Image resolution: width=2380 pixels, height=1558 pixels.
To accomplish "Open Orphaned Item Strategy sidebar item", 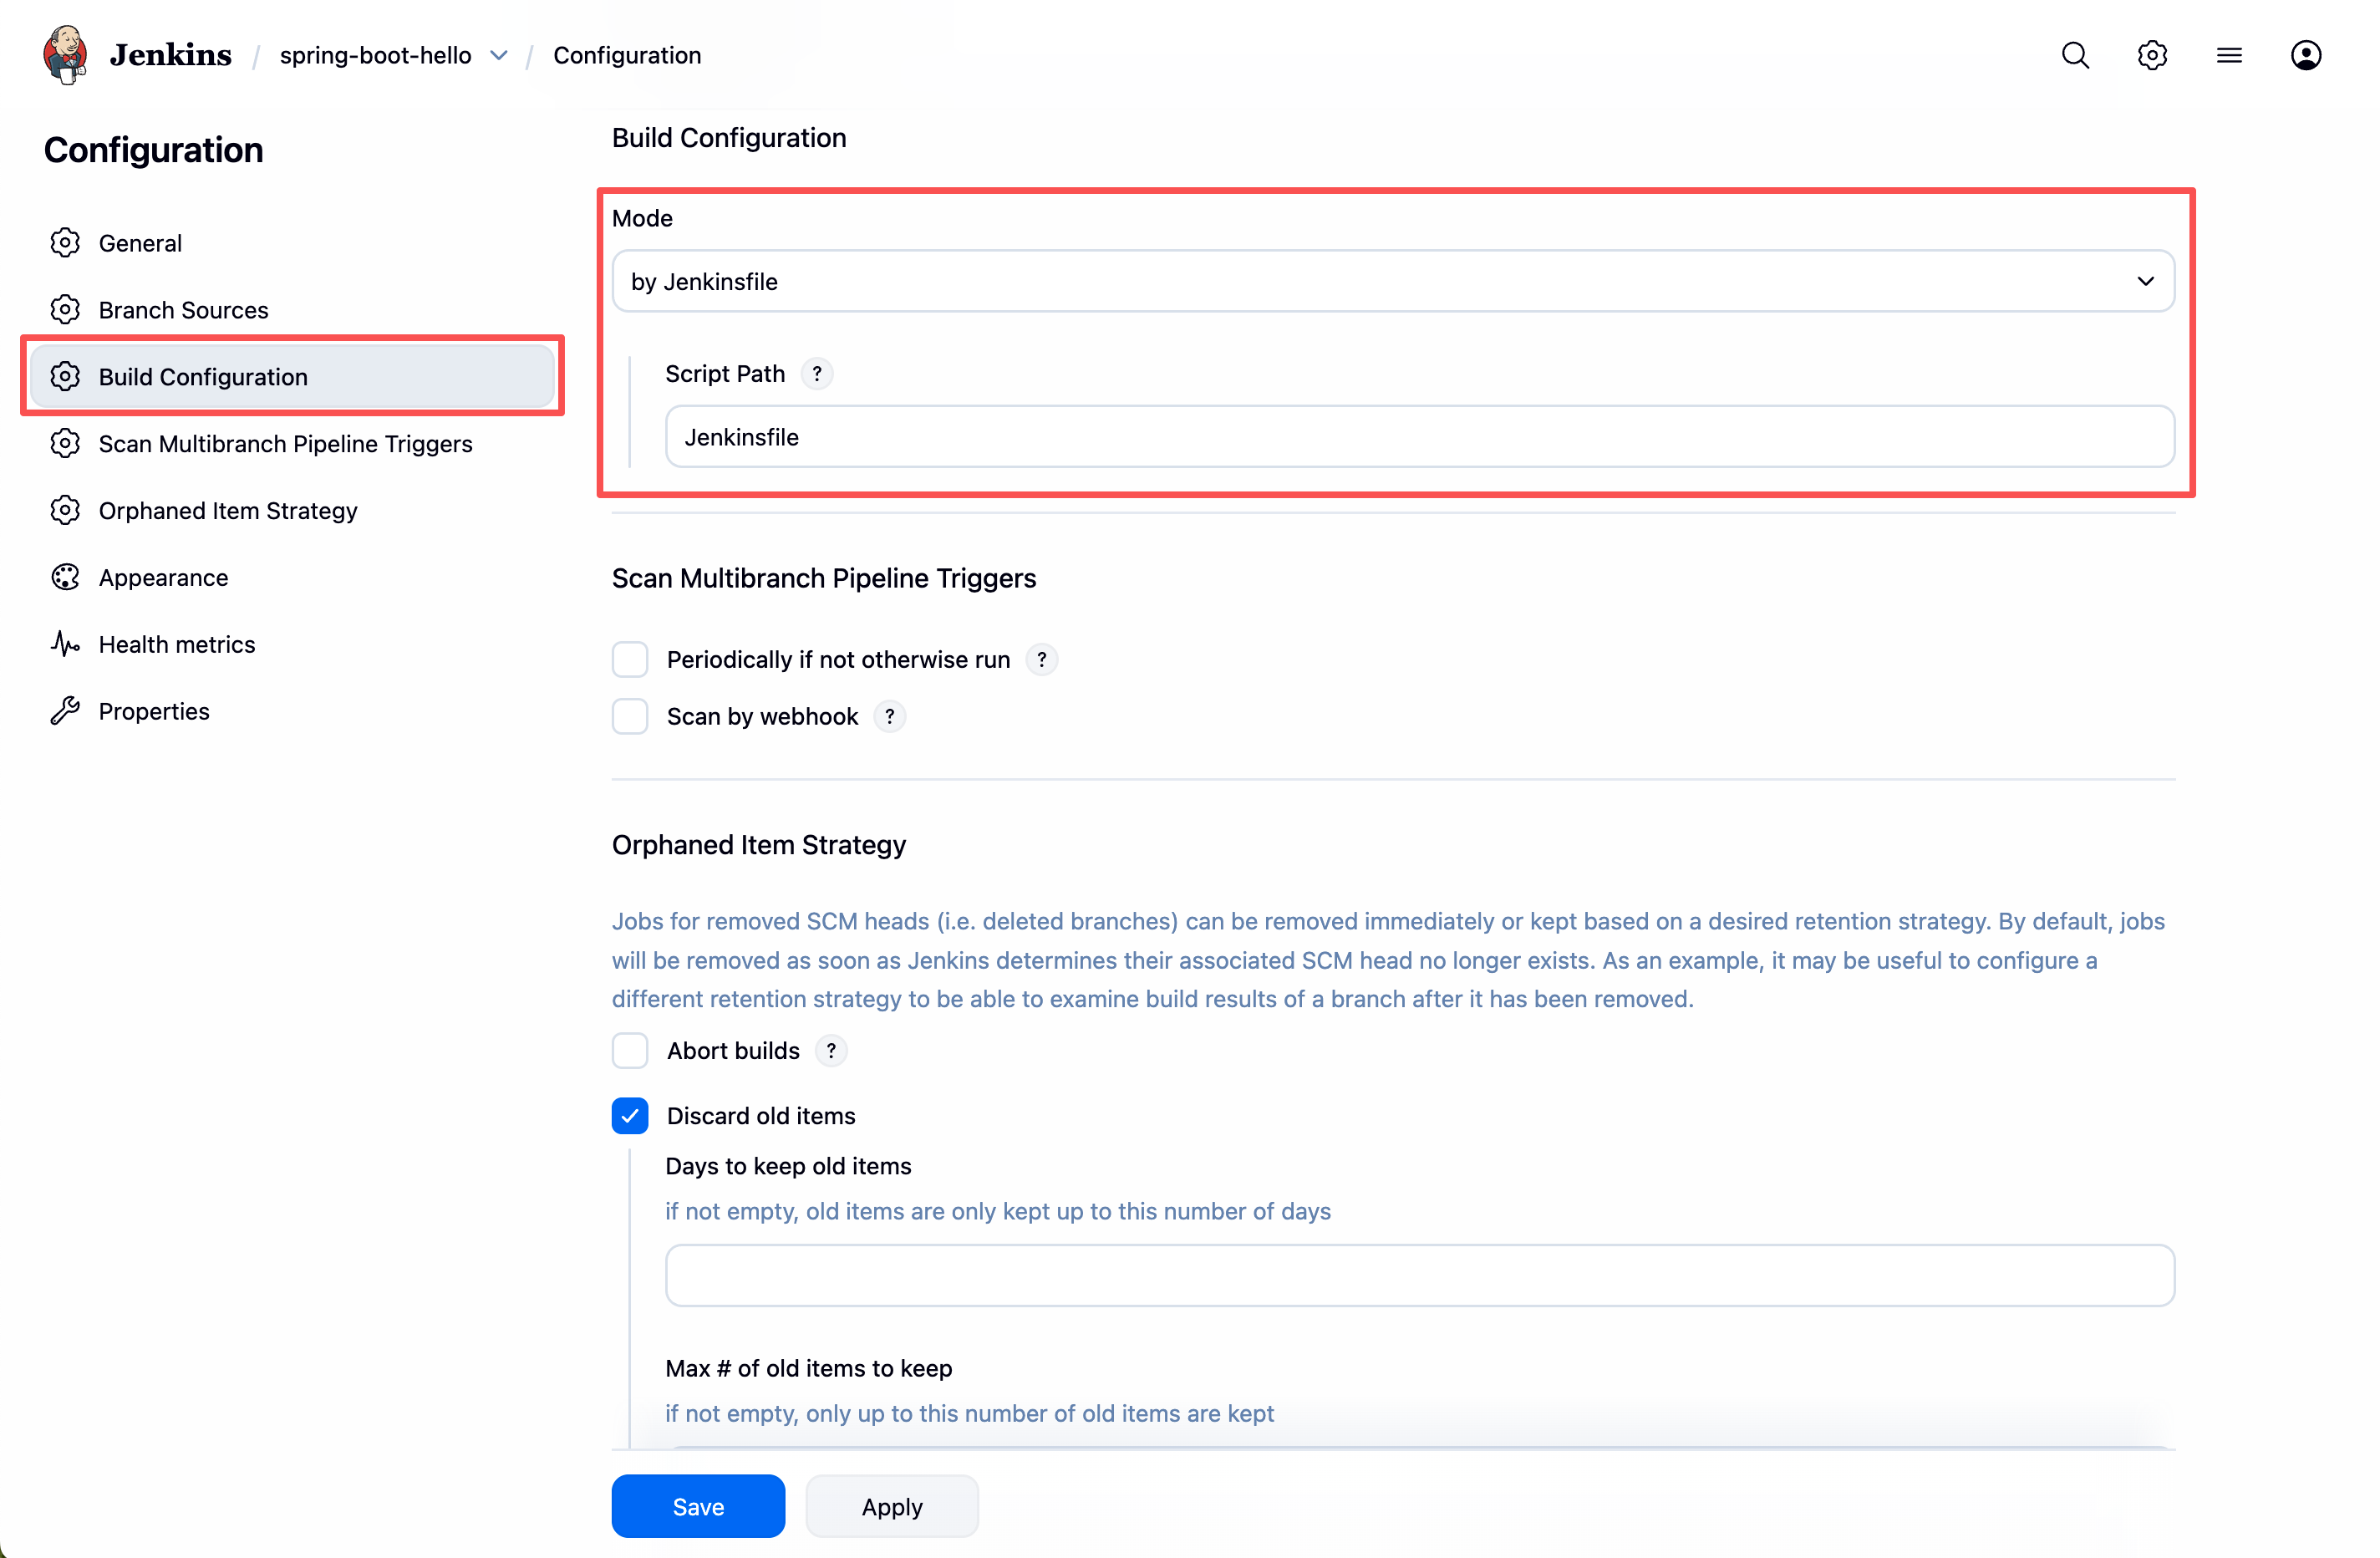I will point(227,511).
